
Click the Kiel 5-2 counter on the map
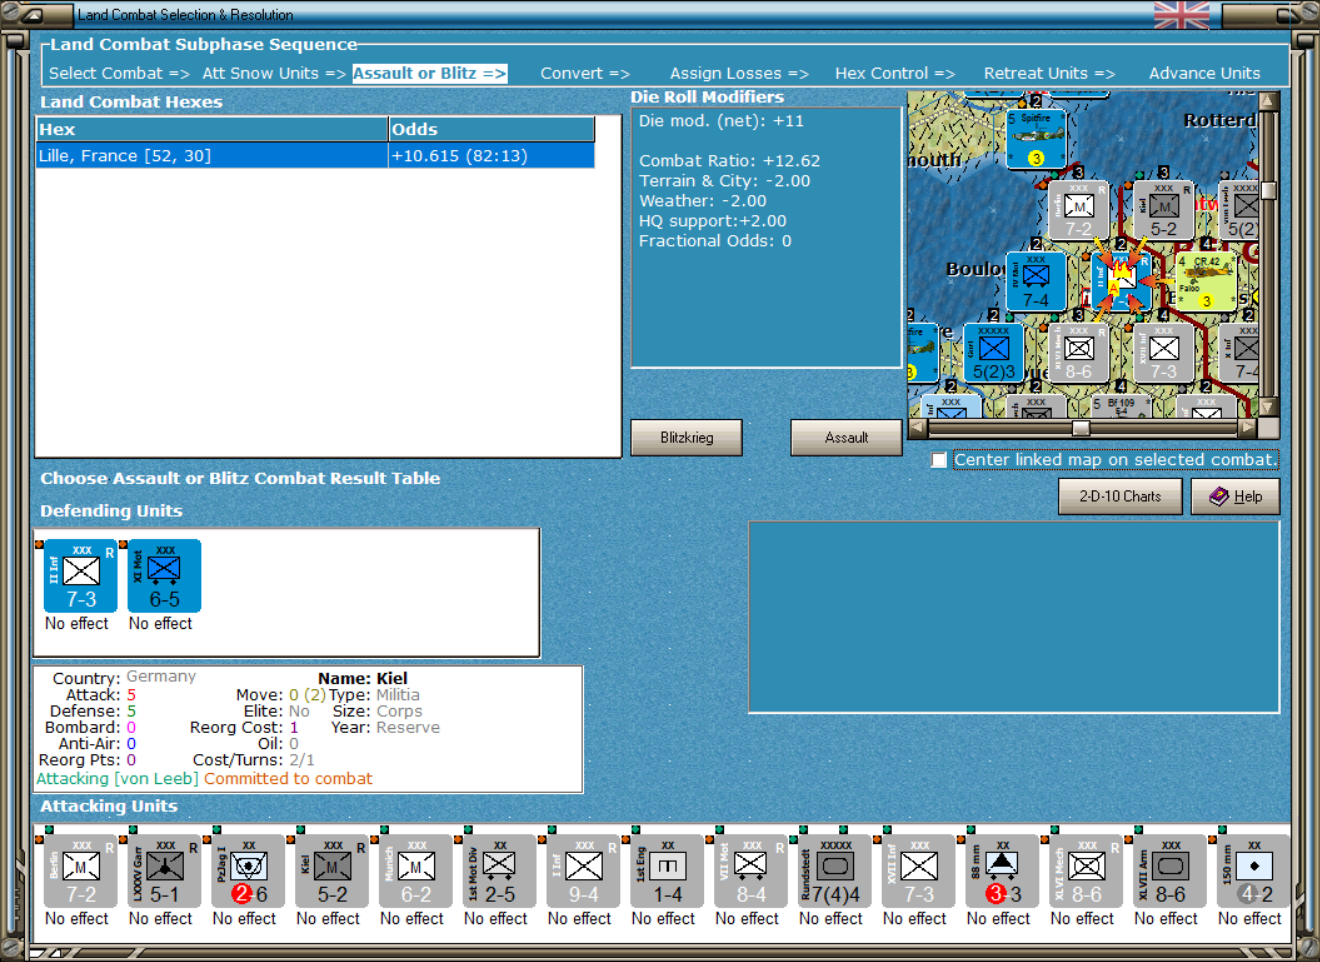click(x=1163, y=210)
